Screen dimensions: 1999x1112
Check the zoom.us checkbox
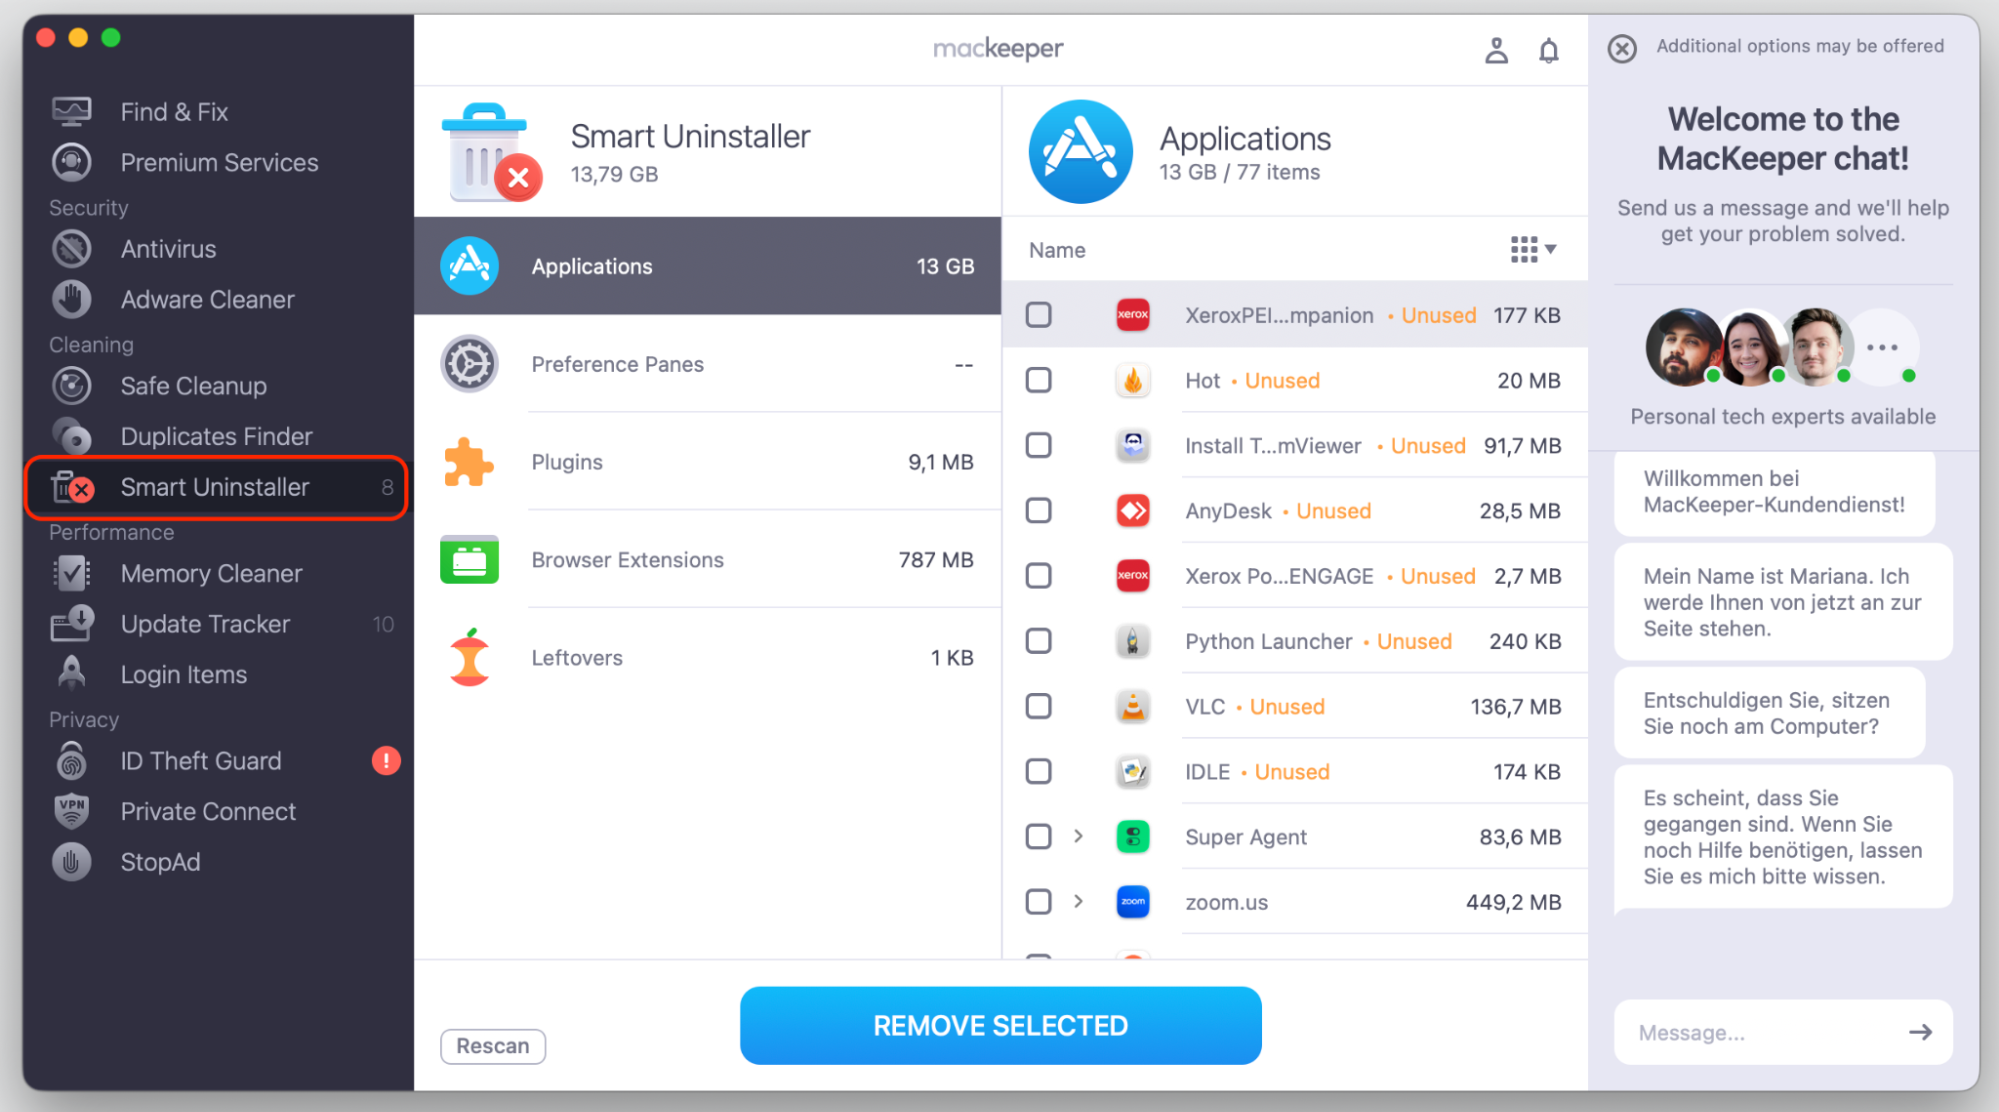[x=1038, y=901]
